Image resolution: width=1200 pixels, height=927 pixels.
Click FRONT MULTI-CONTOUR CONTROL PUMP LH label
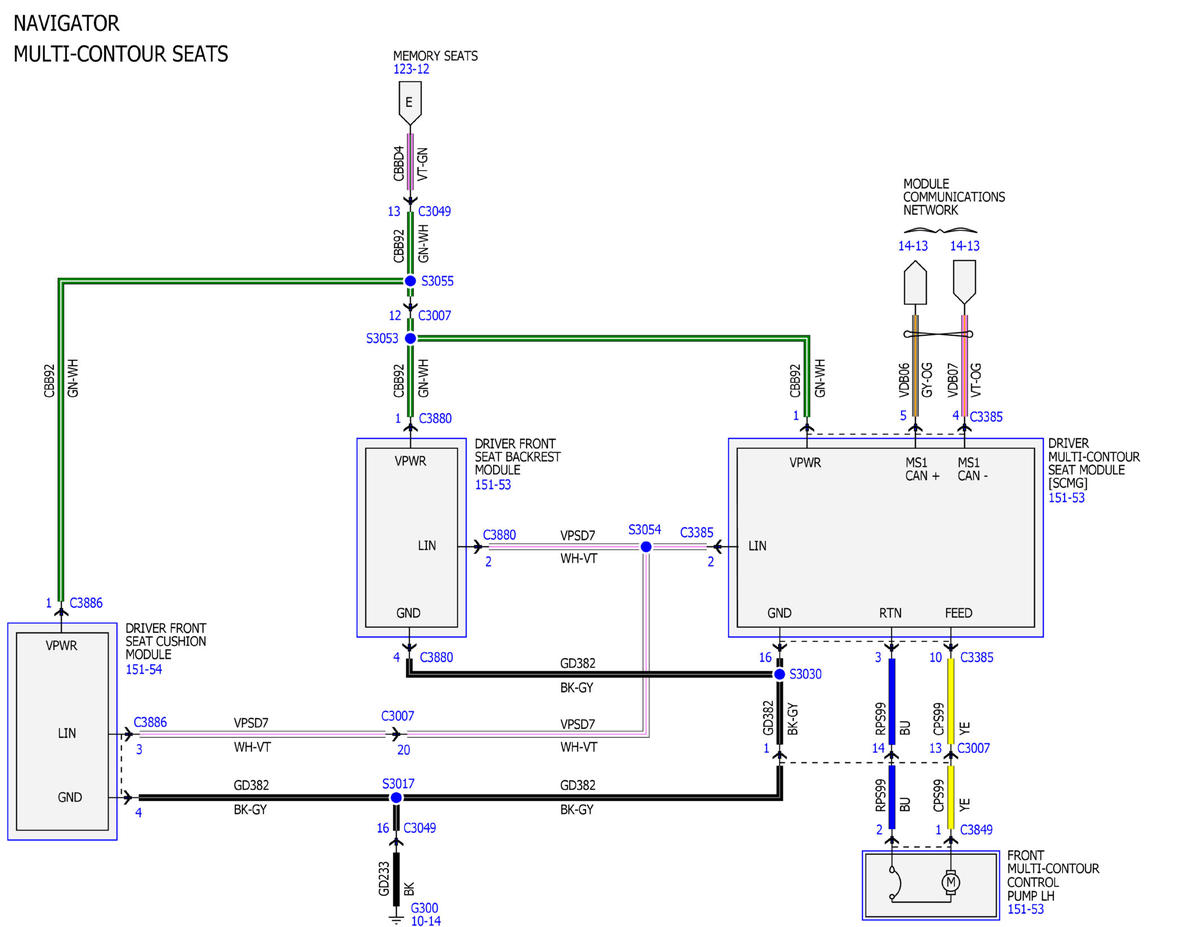coord(1053,875)
